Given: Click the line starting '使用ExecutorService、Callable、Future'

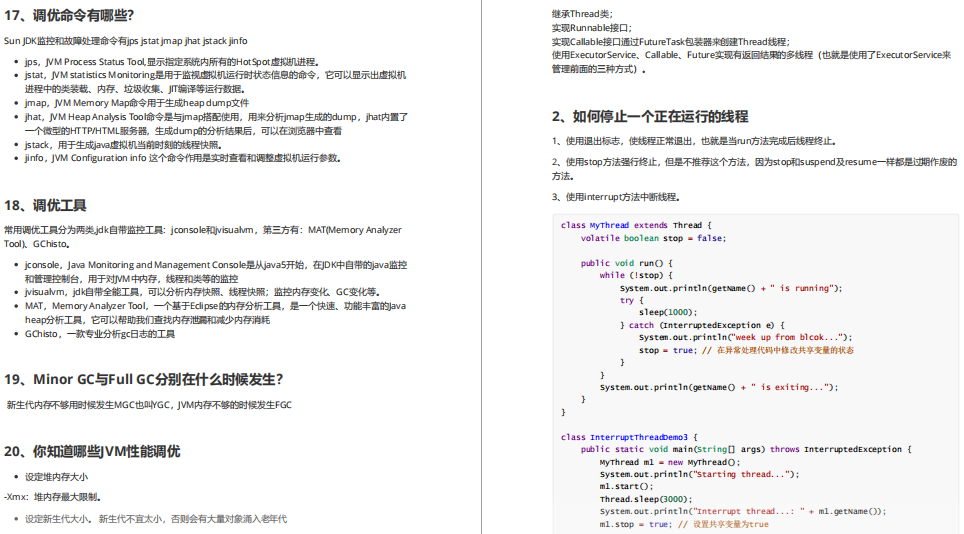Looking at the screenshot, I should (751, 62).
